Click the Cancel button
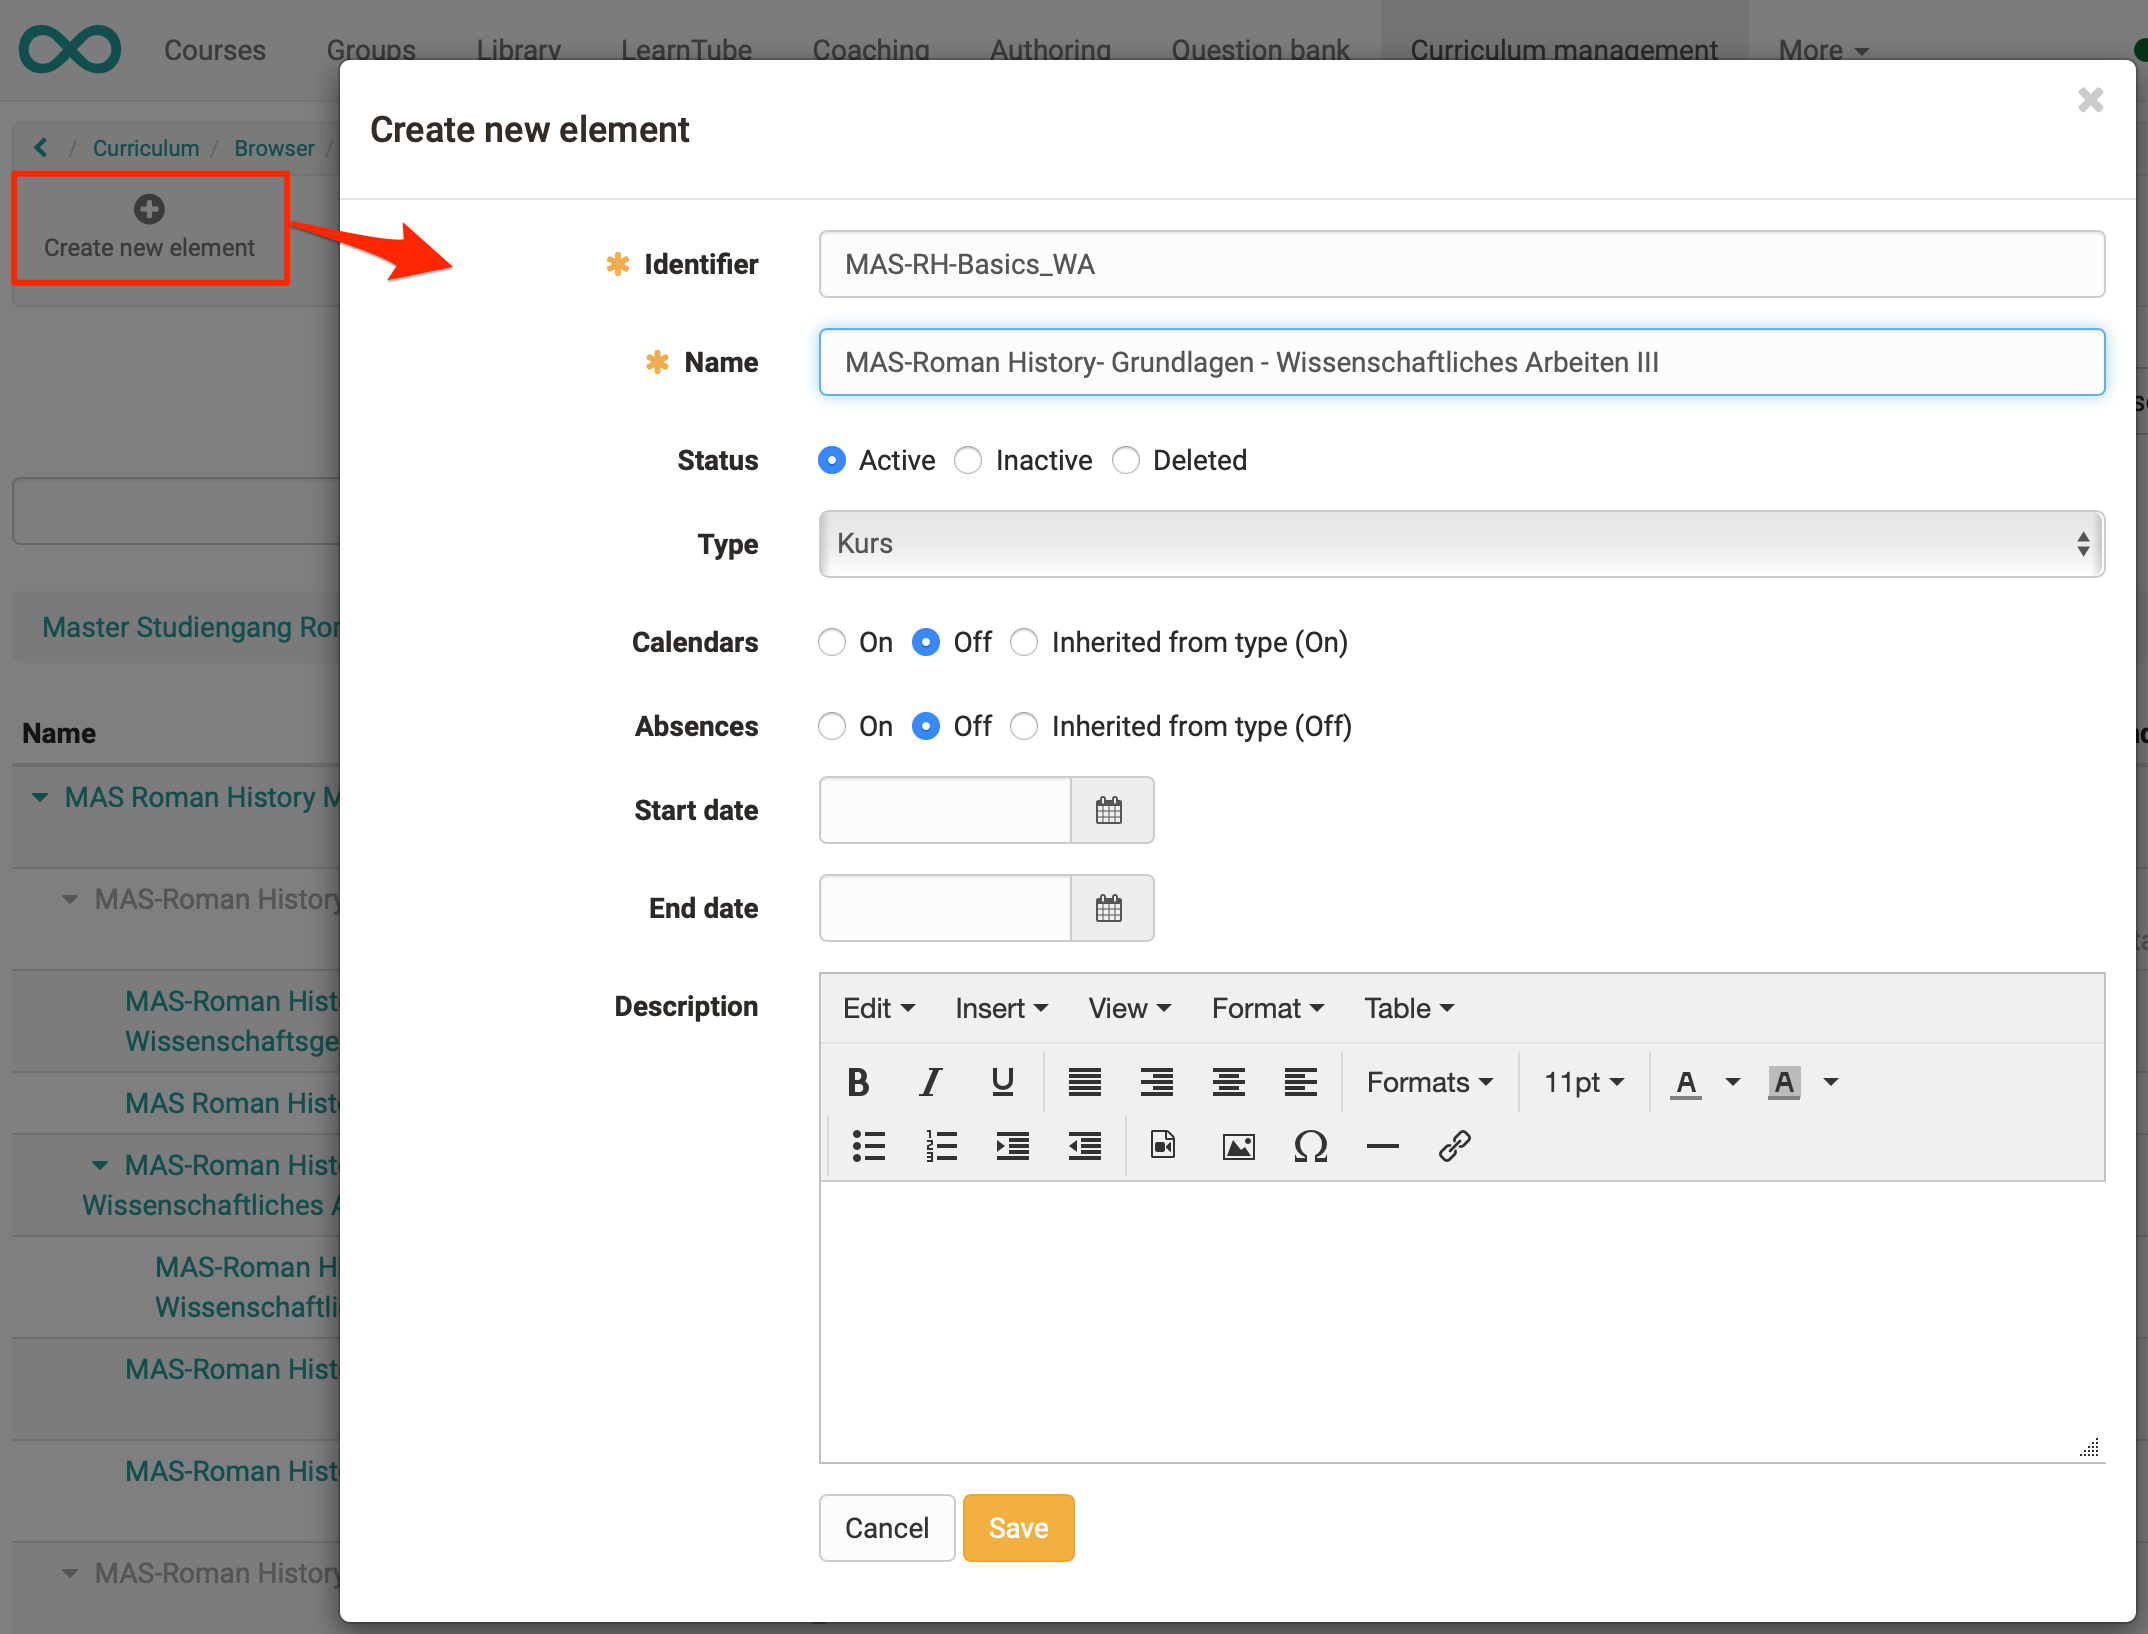2148x1634 pixels. 887,1528
